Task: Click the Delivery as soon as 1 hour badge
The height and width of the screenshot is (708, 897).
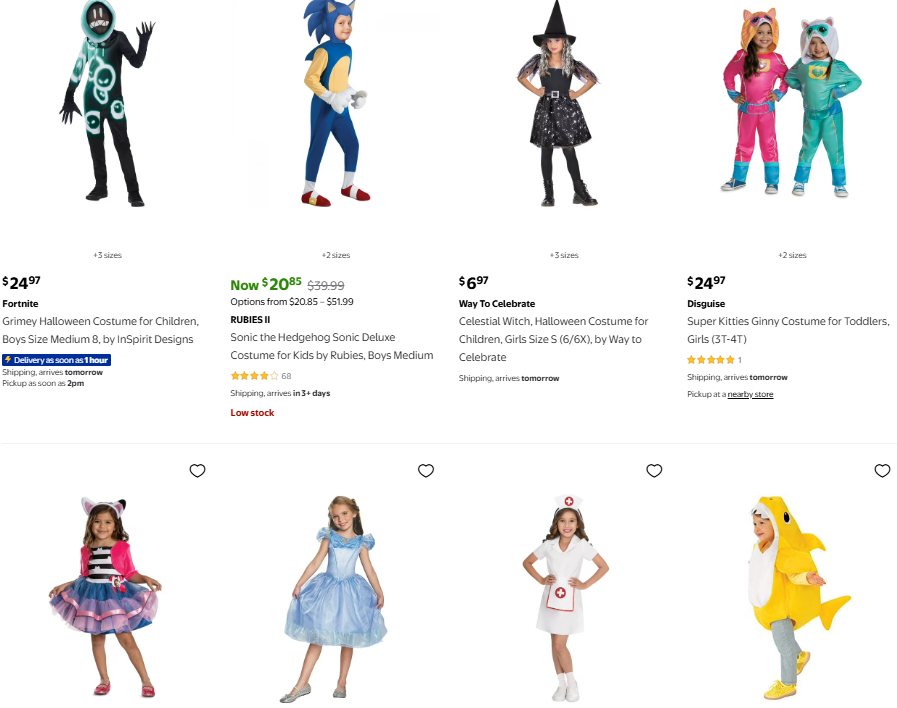Action: pos(57,360)
